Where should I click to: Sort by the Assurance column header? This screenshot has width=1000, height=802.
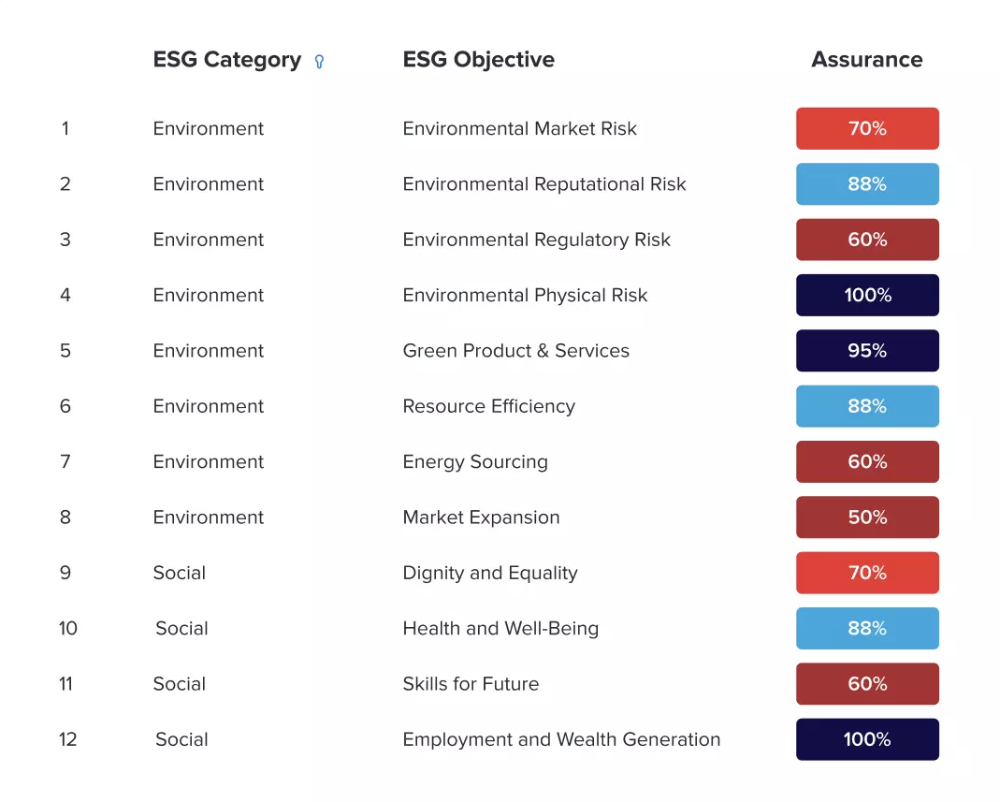click(866, 59)
